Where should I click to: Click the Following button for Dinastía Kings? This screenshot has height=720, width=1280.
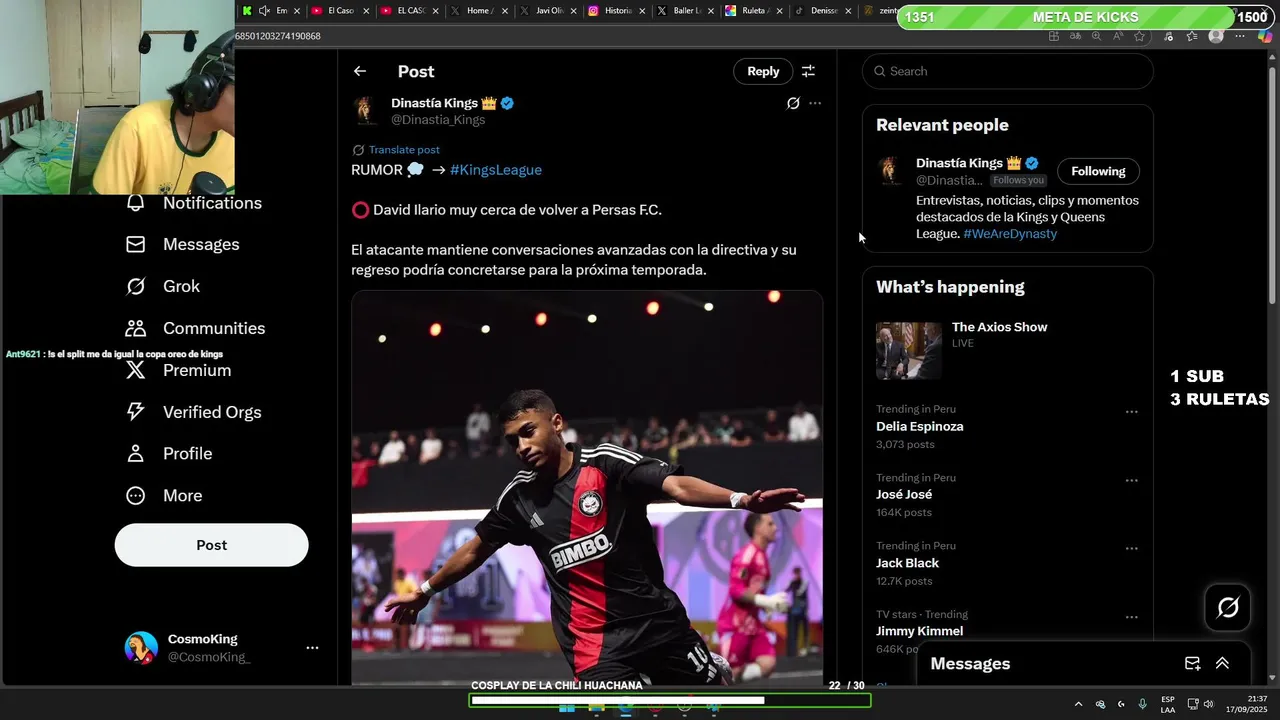click(1098, 171)
